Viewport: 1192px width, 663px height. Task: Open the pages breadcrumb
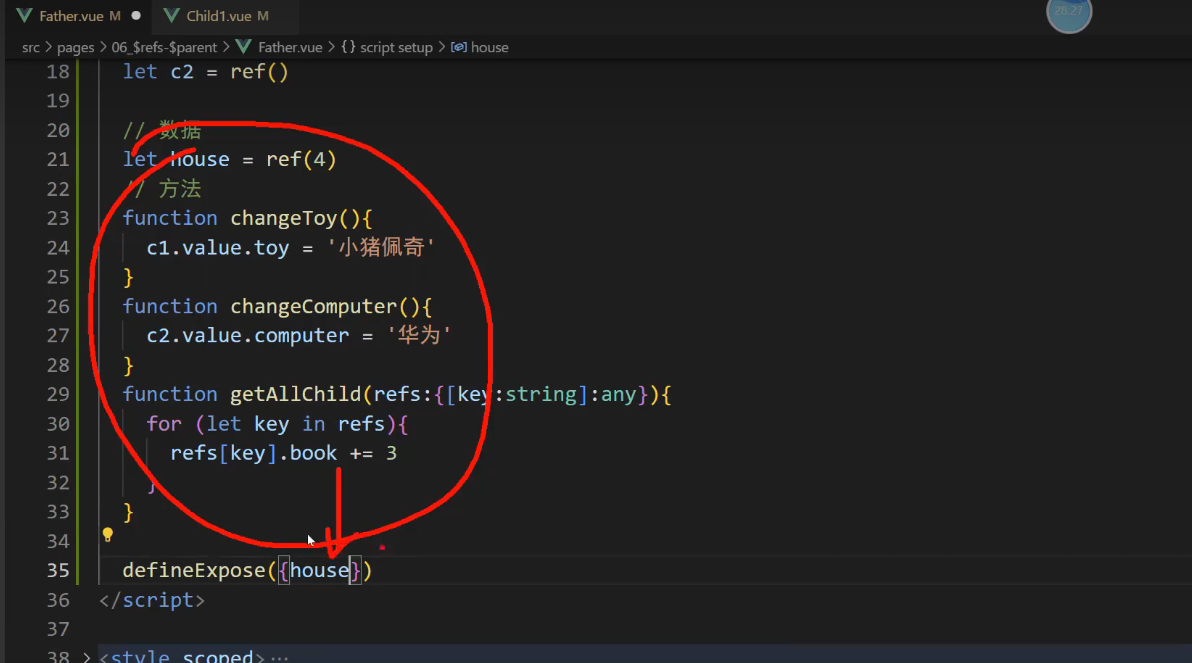pyautogui.click(x=75, y=47)
